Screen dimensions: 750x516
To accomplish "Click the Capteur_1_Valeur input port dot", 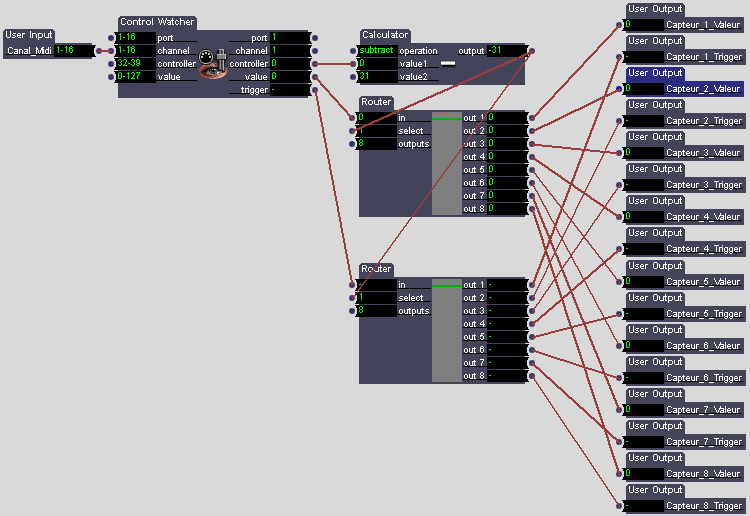I will (621, 25).
